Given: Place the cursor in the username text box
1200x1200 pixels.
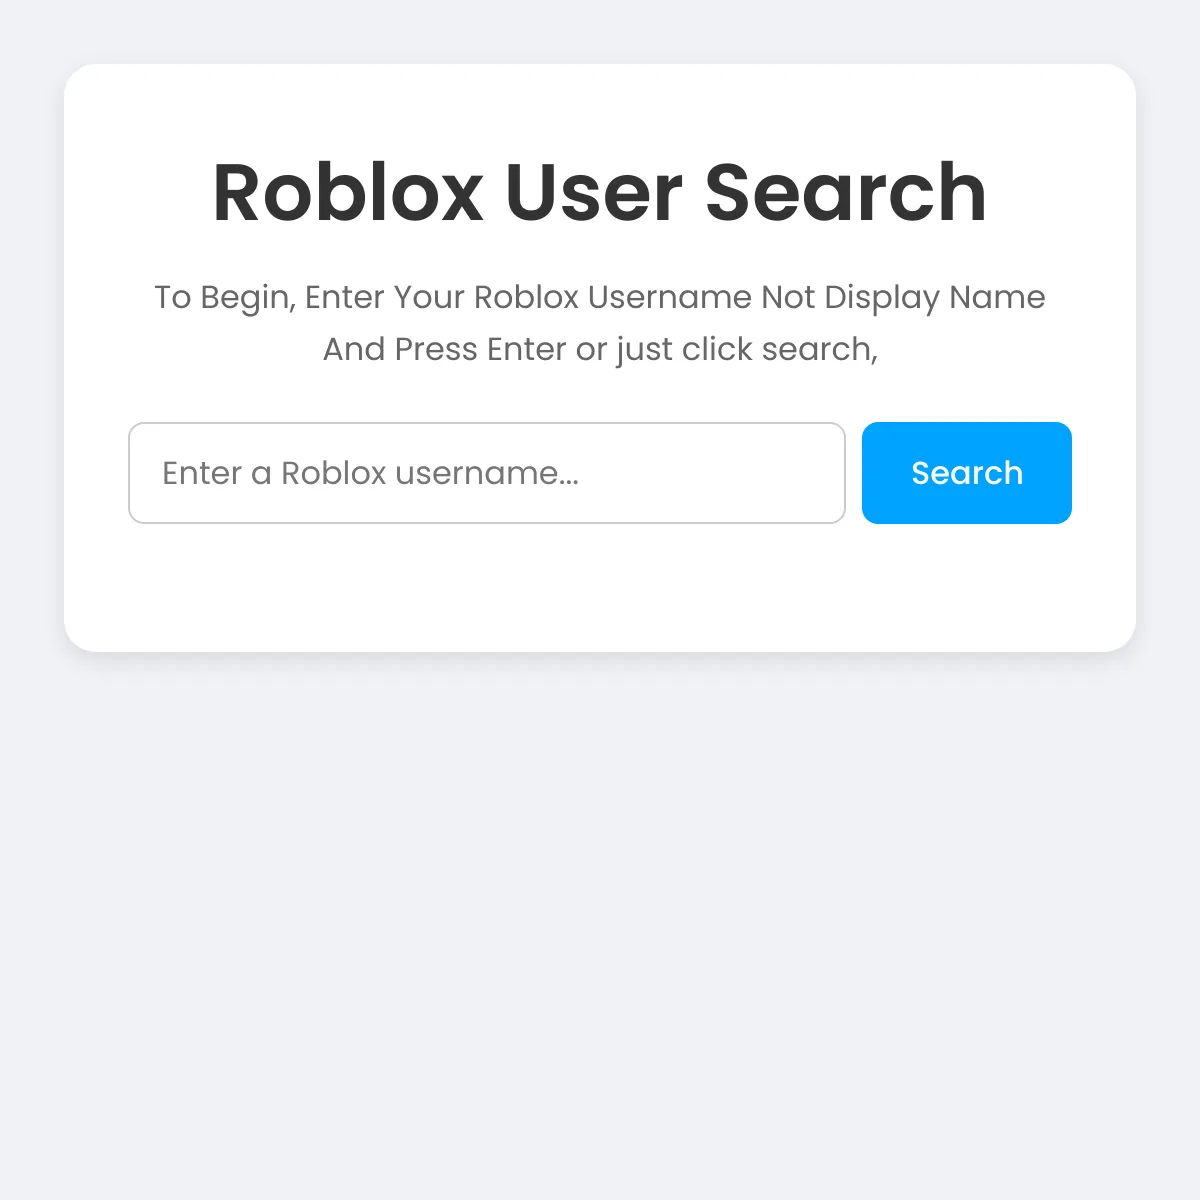Looking at the screenshot, I should pos(487,473).
